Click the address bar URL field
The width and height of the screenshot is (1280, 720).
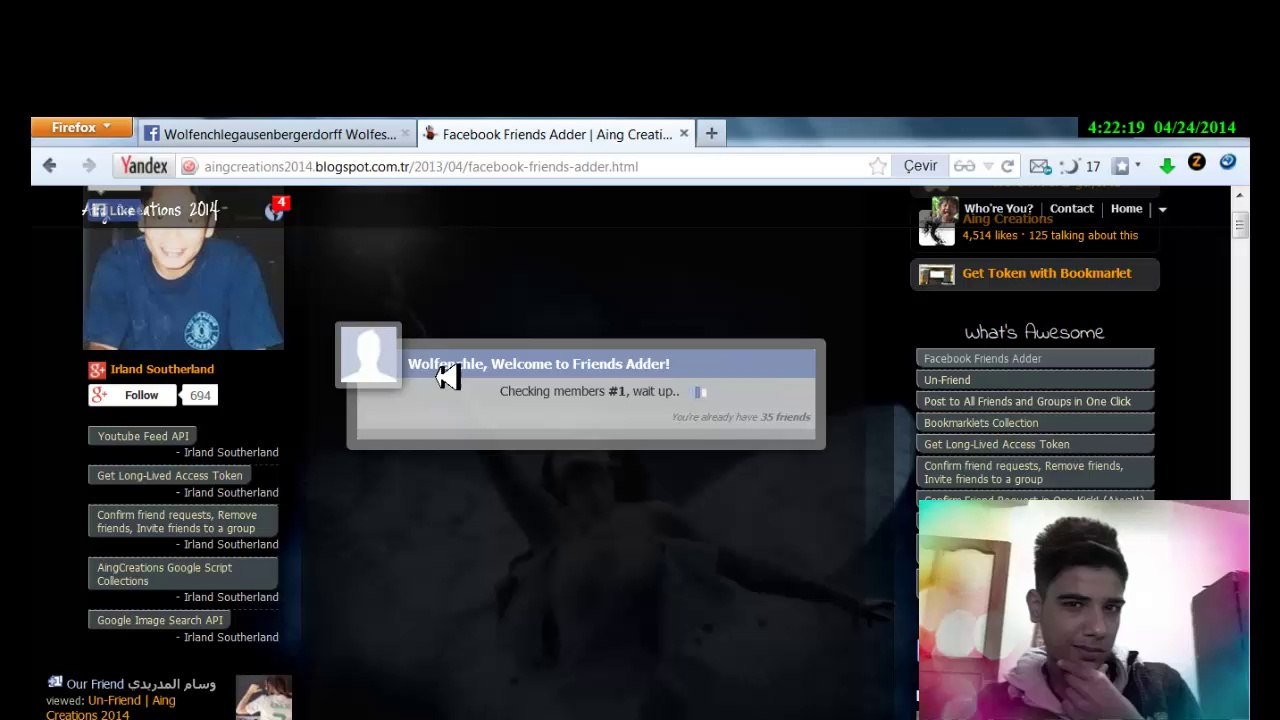pyautogui.click(x=530, y=167)
